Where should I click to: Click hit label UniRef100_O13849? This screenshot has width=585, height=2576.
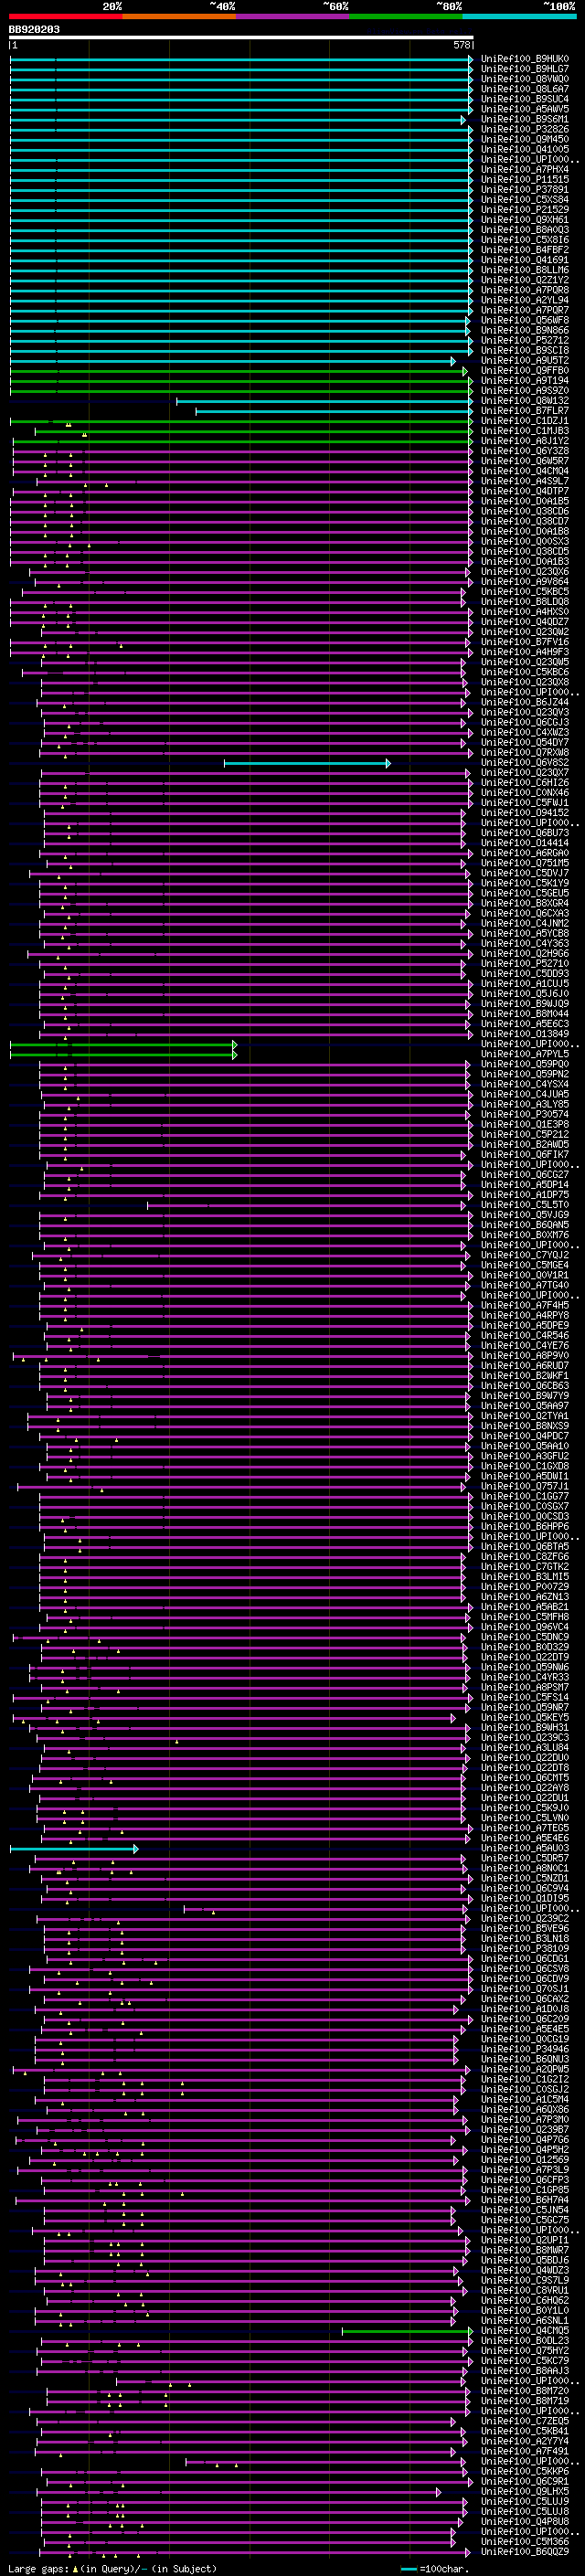(525, 1034)
